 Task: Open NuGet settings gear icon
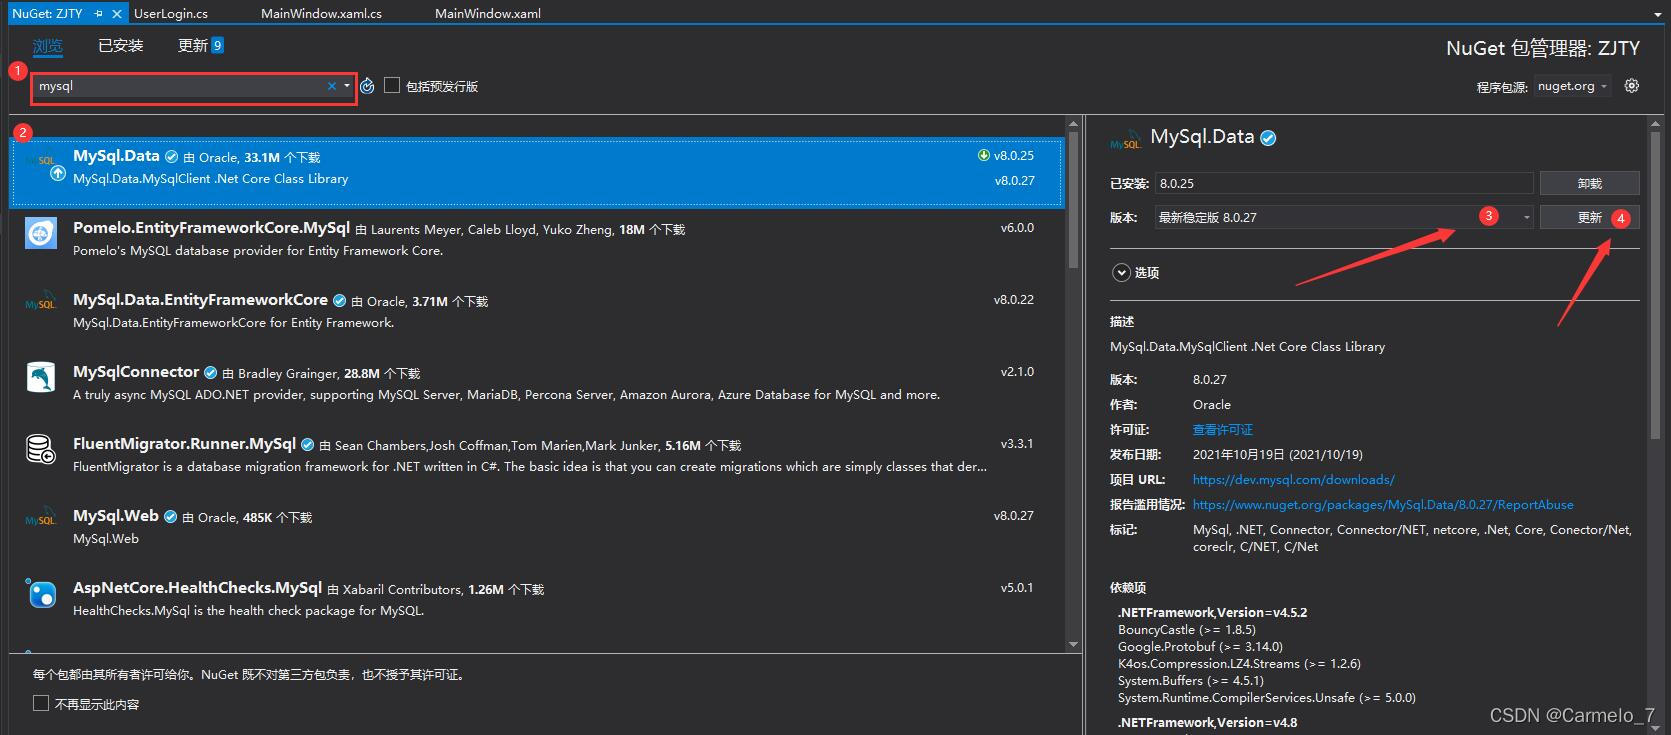coord(1632,86)
